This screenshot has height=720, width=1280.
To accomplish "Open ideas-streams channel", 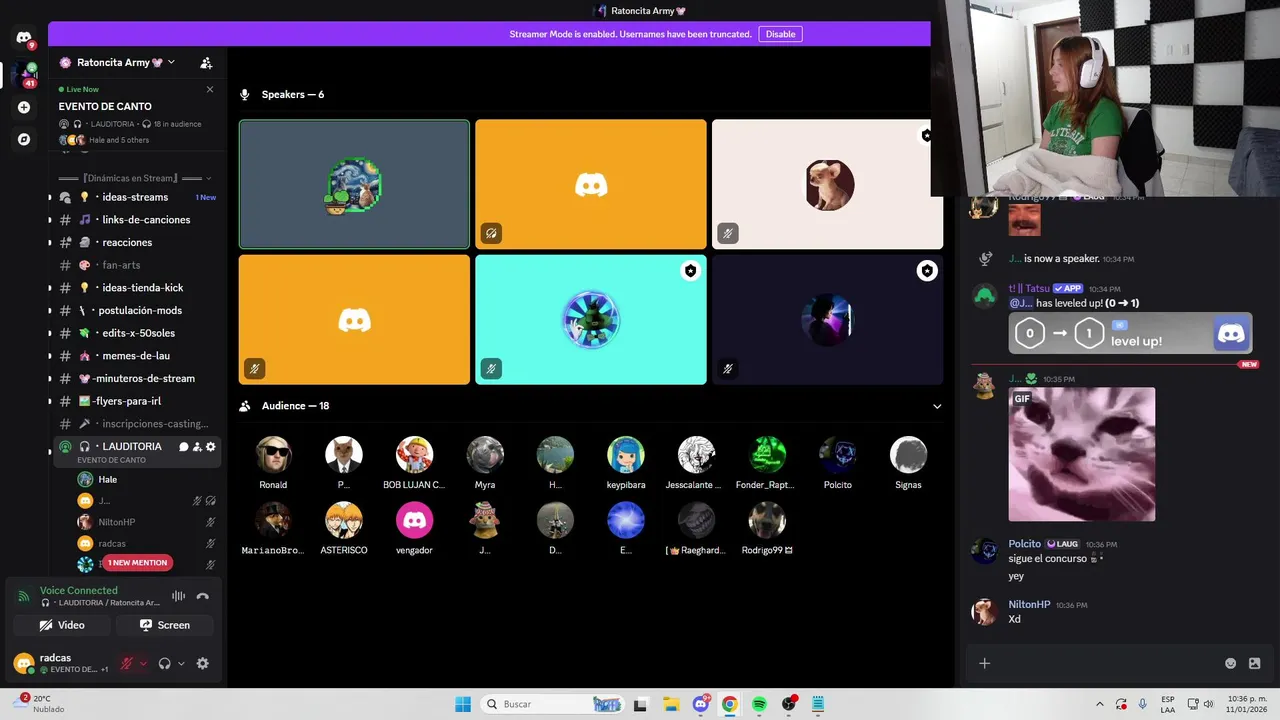I will 135,197.
